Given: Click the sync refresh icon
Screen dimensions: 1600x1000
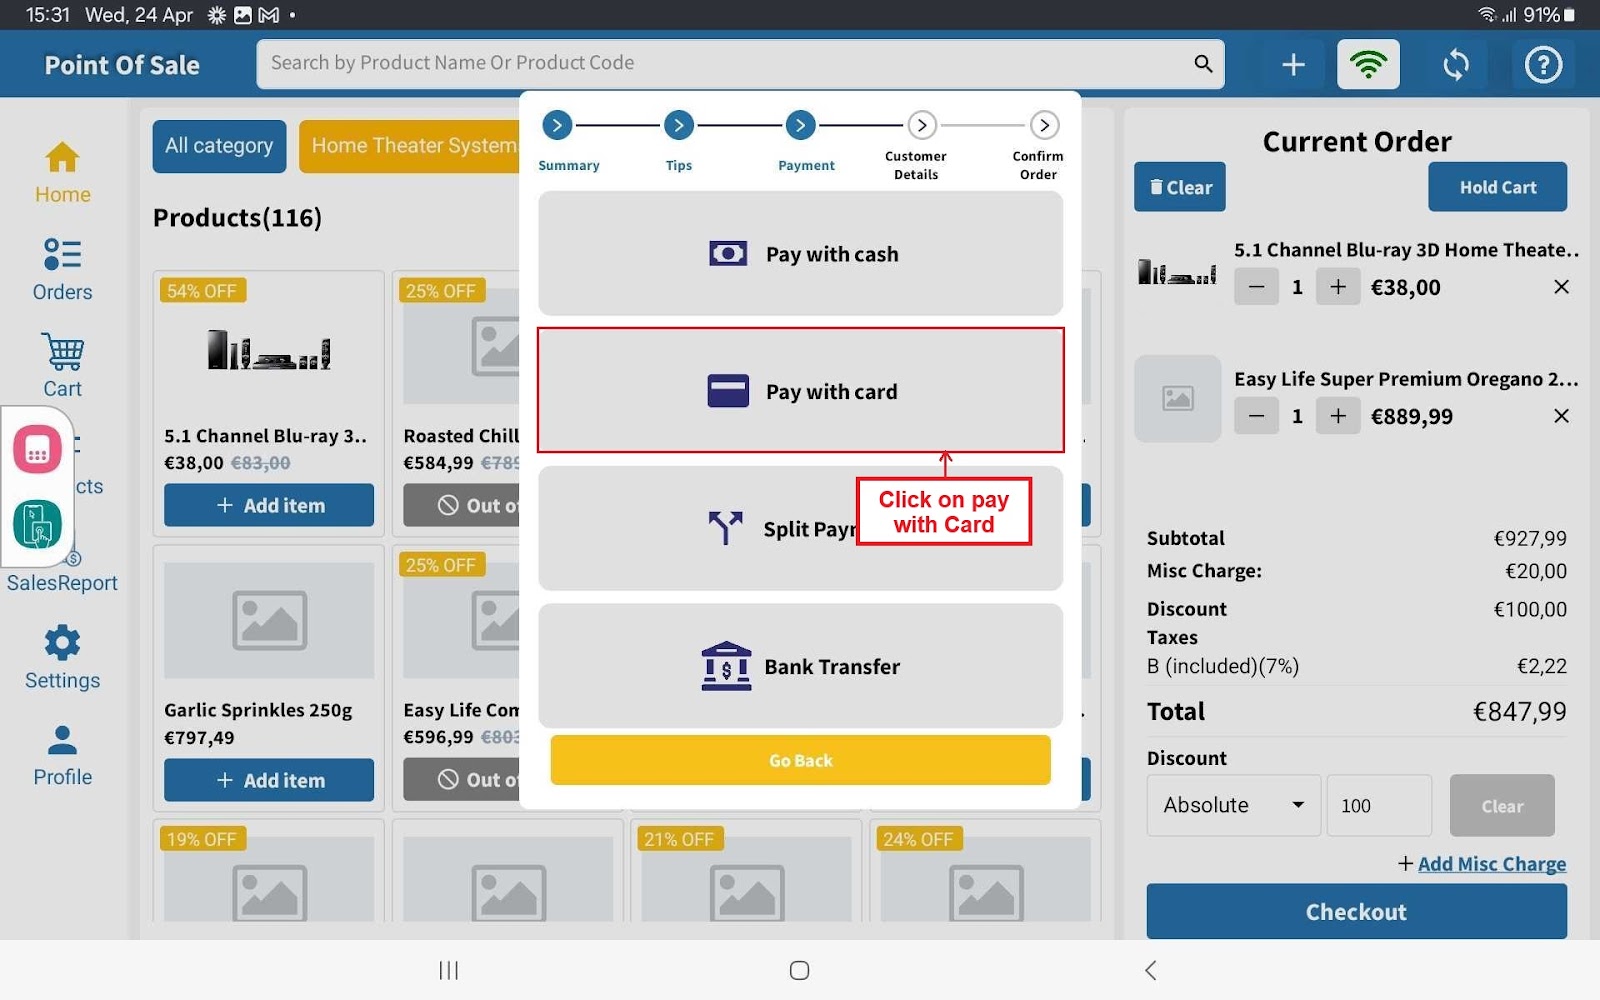Looking at the screenshot, I should tap(1456, 65).
